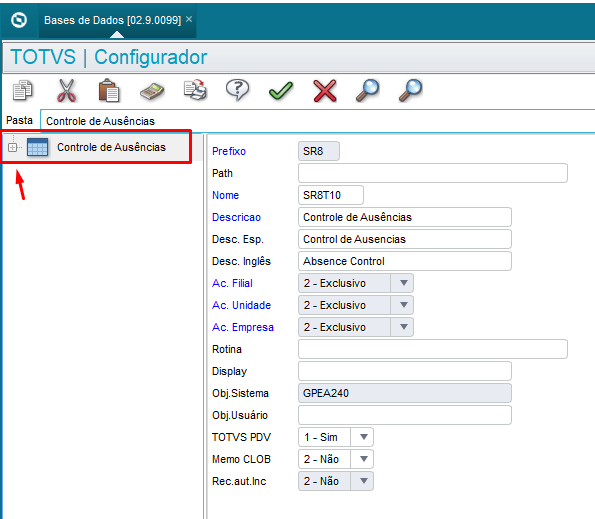This screenshot has width=595, height=519.
Task: Click the TOTVS logo icon
Action: click(19, 20)
